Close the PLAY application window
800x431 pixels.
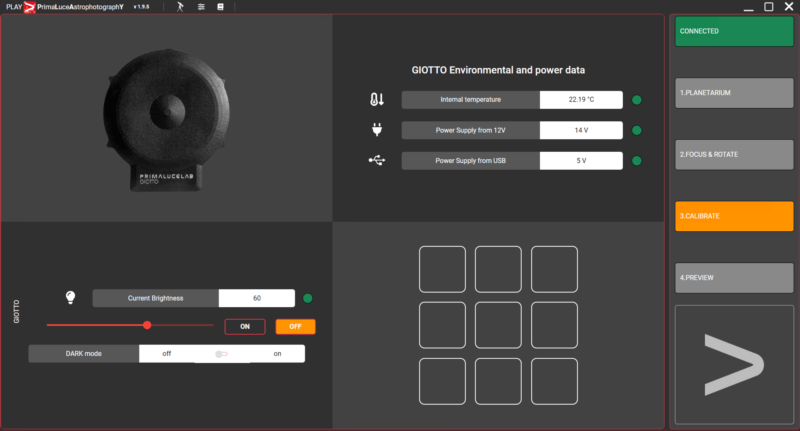click(789, 7)
